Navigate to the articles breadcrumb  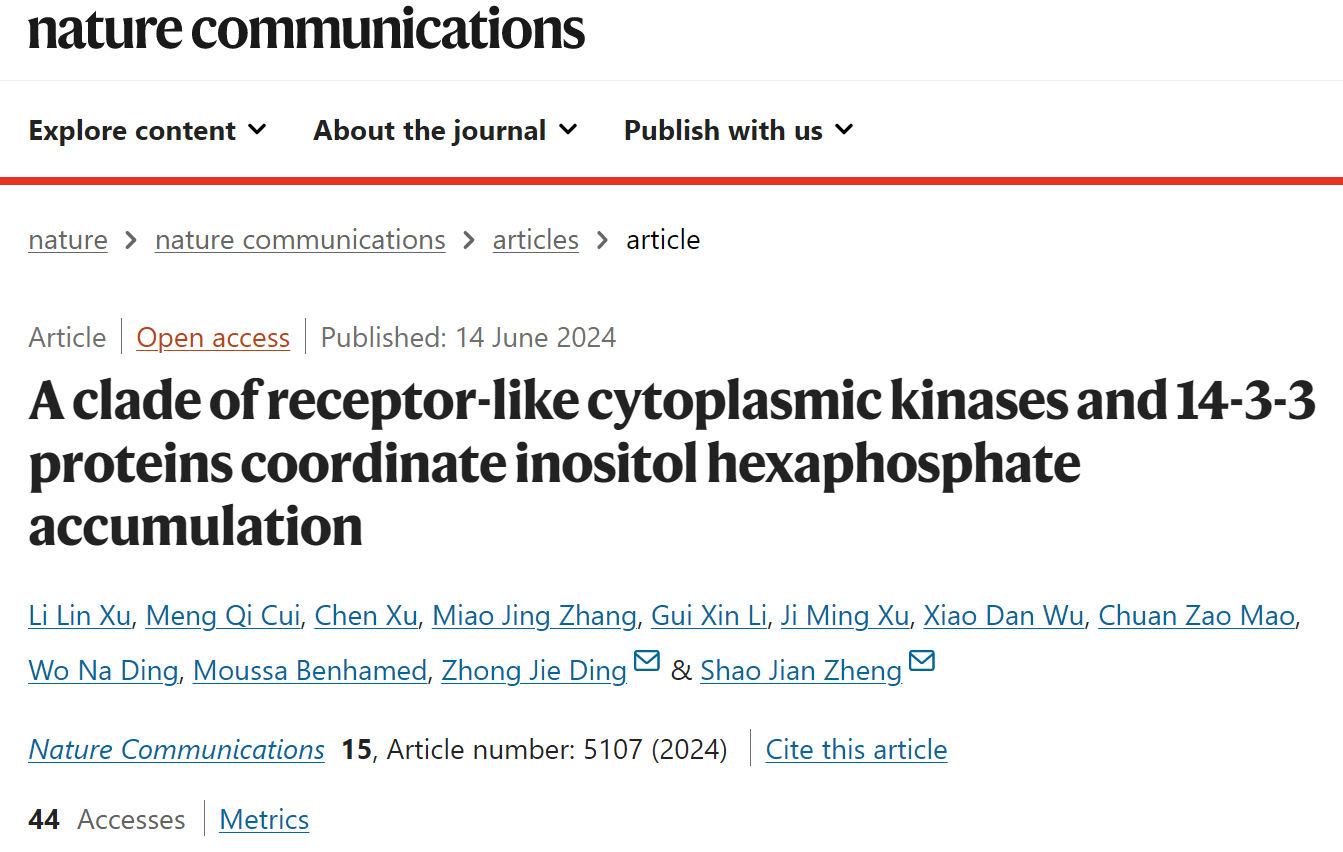536,240
